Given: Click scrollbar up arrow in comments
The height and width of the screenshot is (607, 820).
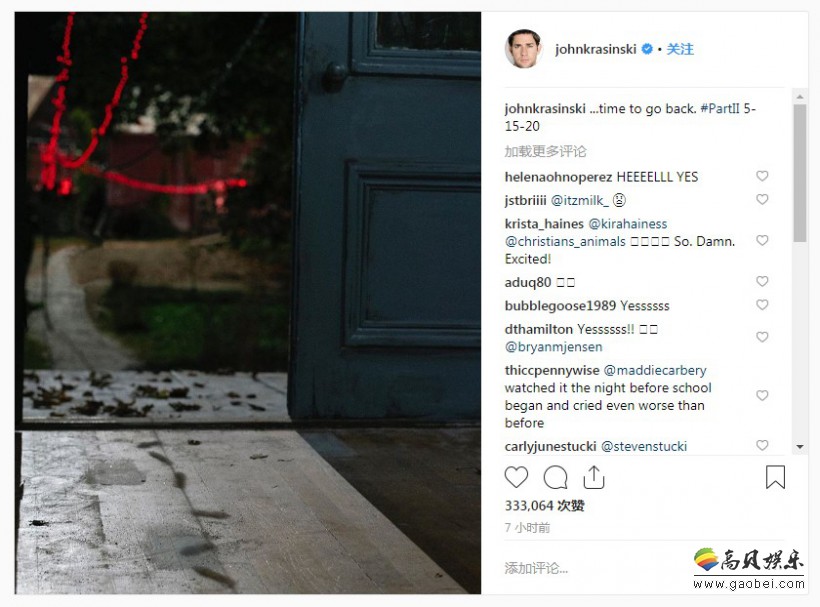Looking at the screenshot, I should pos(800,96).
